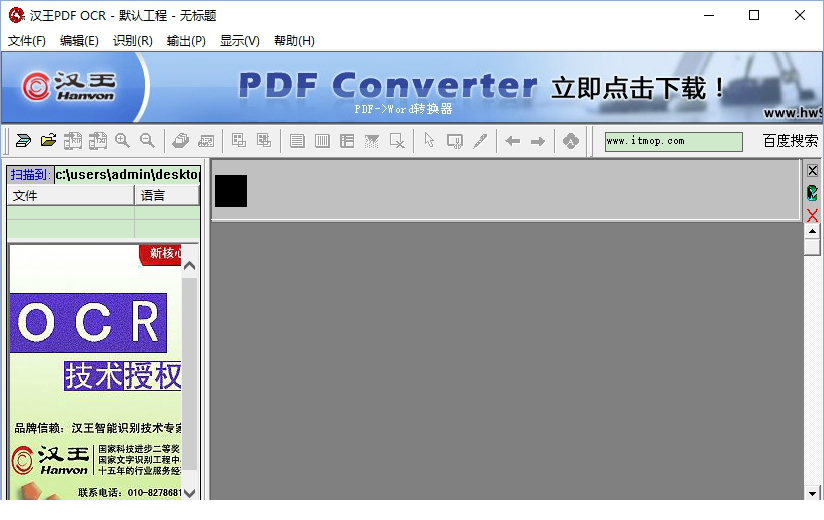Open the 识别(R) menu
This screenshot has width=824, height=520.
[x=133, y=41]
